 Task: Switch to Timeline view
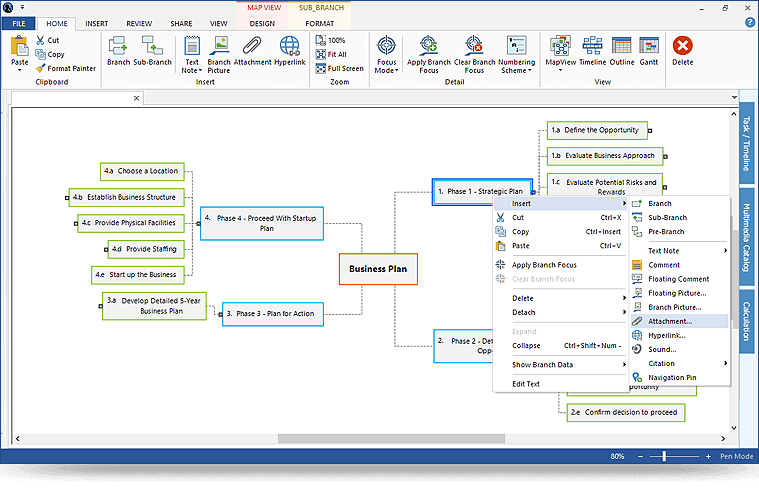[x=592, y=50]
